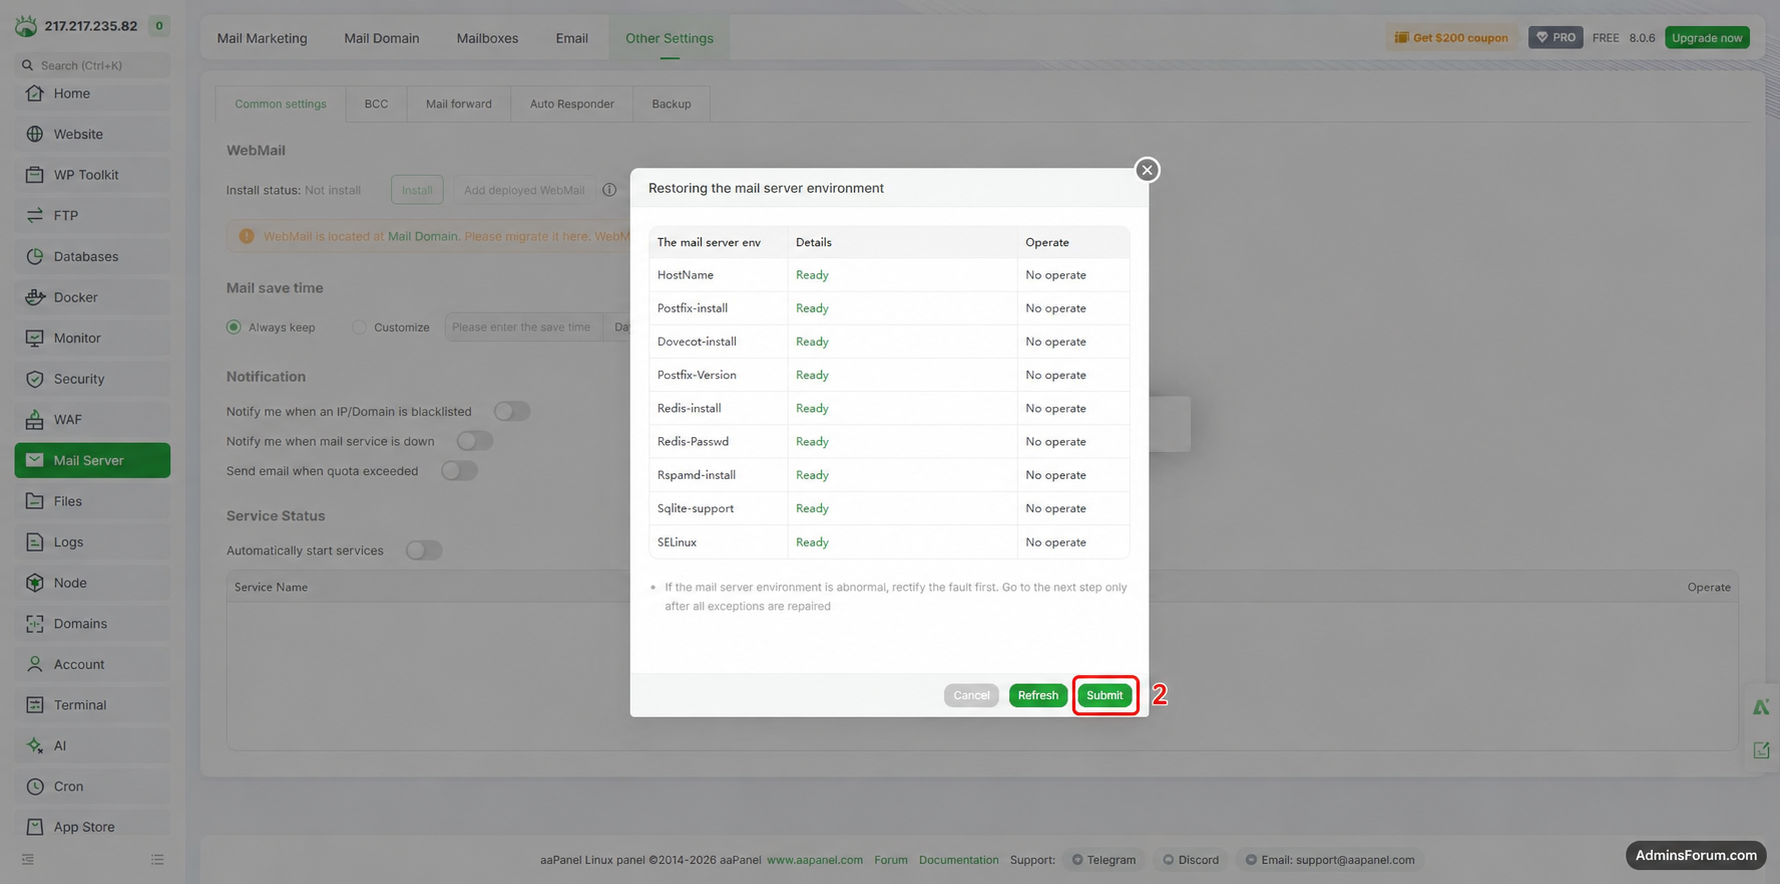Click the Cron clock icon

[x=35, y=786]
